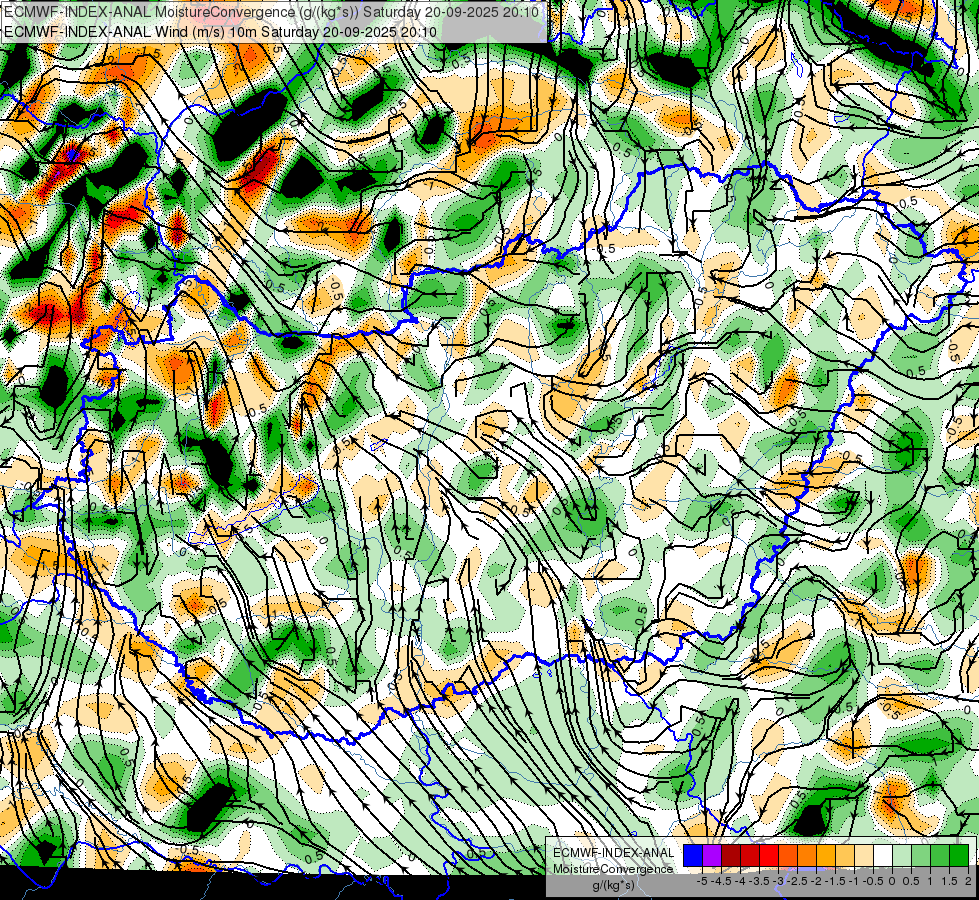The width and height of the screenshot is (979, 900).
Task: Pick bright red swatch between -3.5 and -3
Action: (769, 856)
